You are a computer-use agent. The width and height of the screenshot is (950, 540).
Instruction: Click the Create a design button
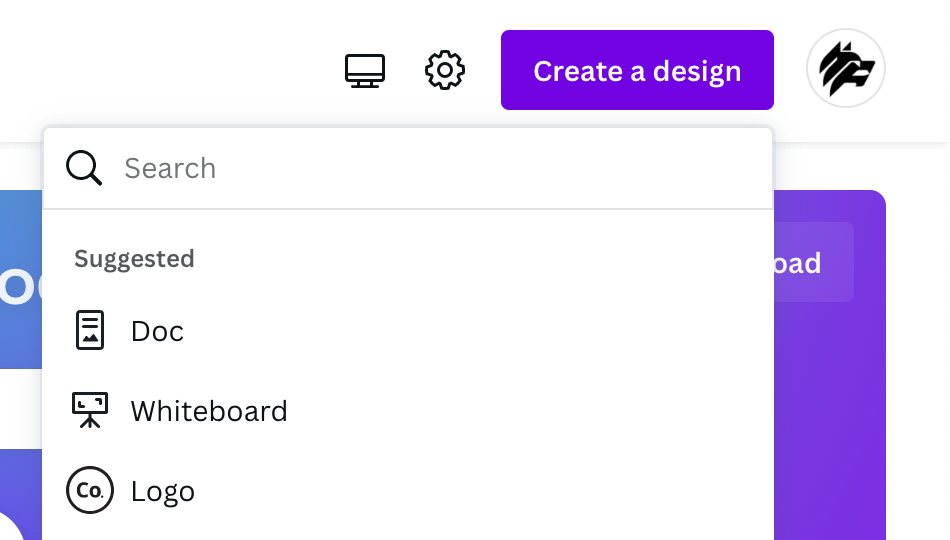(637, 70)
